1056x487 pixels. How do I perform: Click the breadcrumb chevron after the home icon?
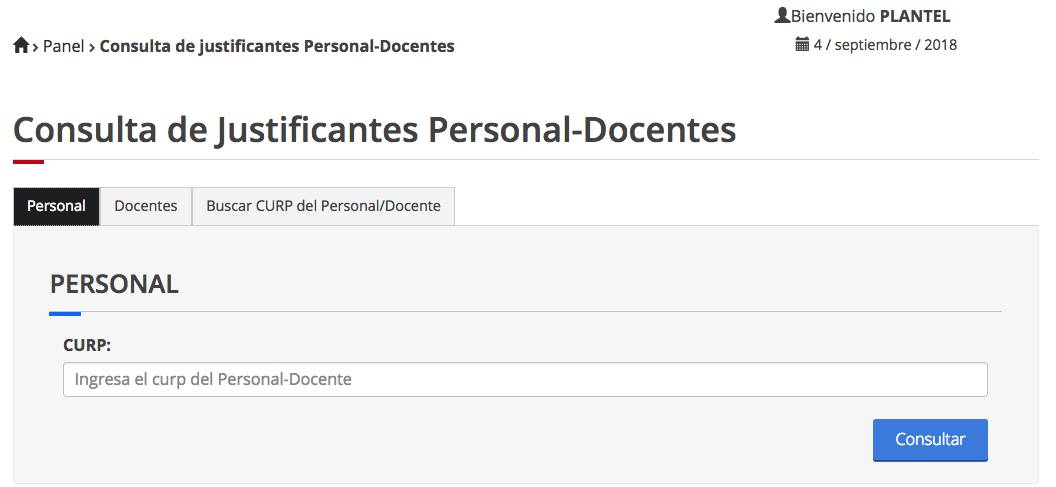click(36, 46)
